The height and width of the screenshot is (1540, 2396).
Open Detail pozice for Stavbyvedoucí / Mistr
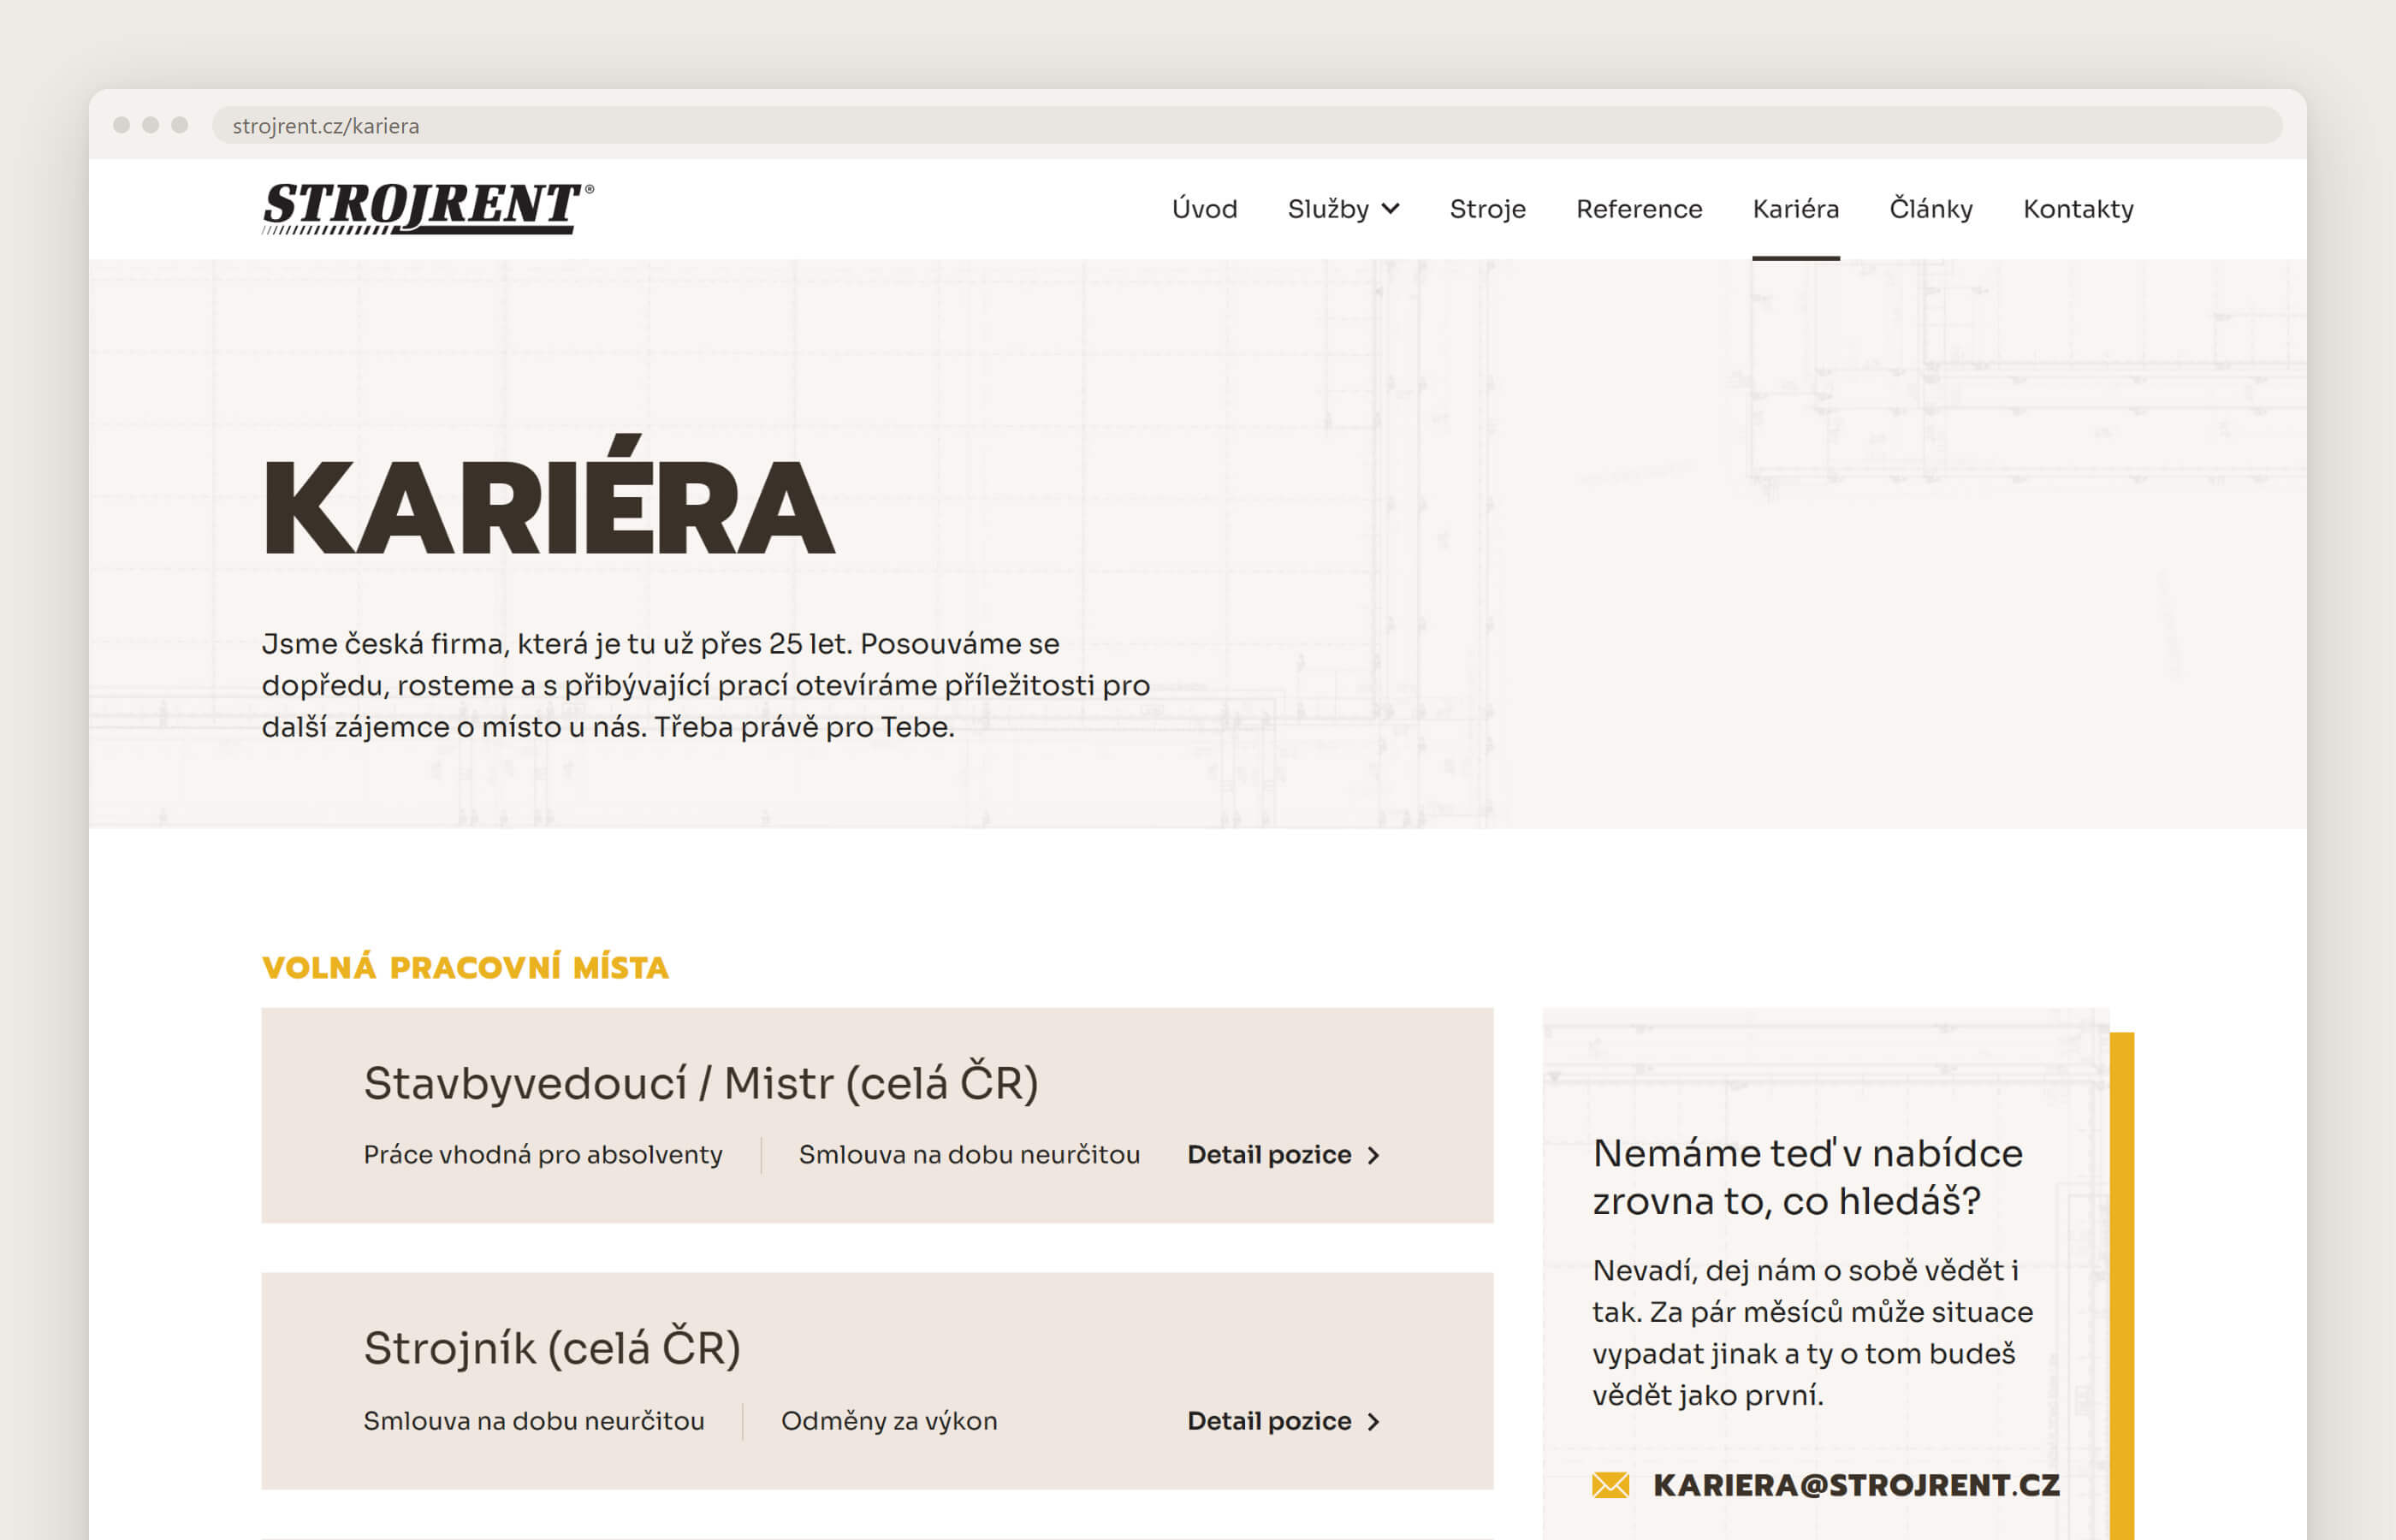point(1269,1155)
